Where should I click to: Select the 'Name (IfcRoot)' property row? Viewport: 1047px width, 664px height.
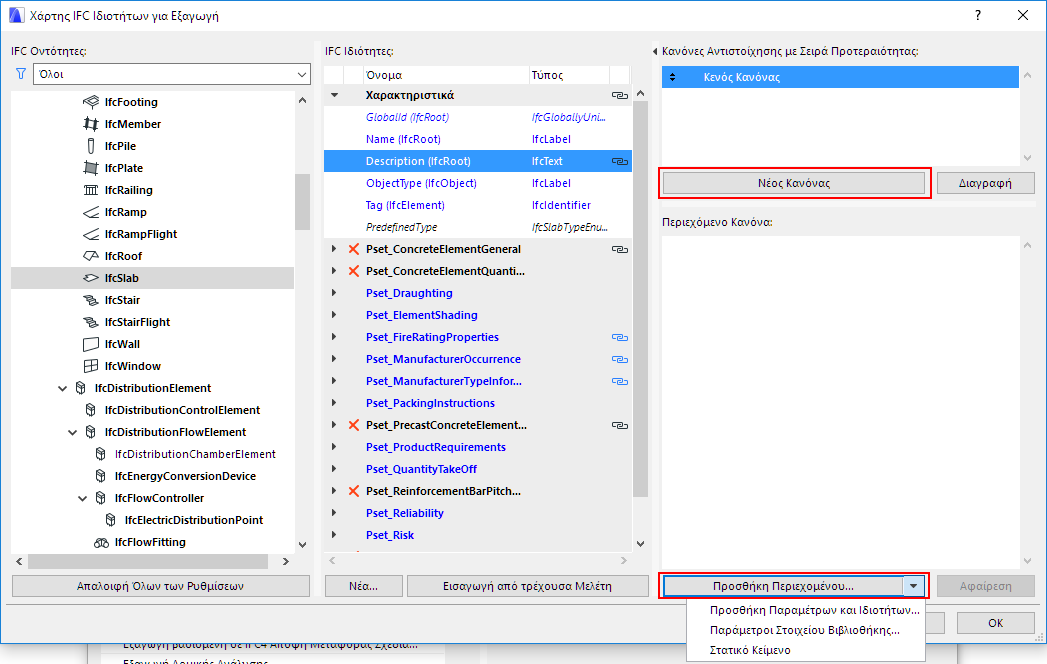[x=477, y=139]
